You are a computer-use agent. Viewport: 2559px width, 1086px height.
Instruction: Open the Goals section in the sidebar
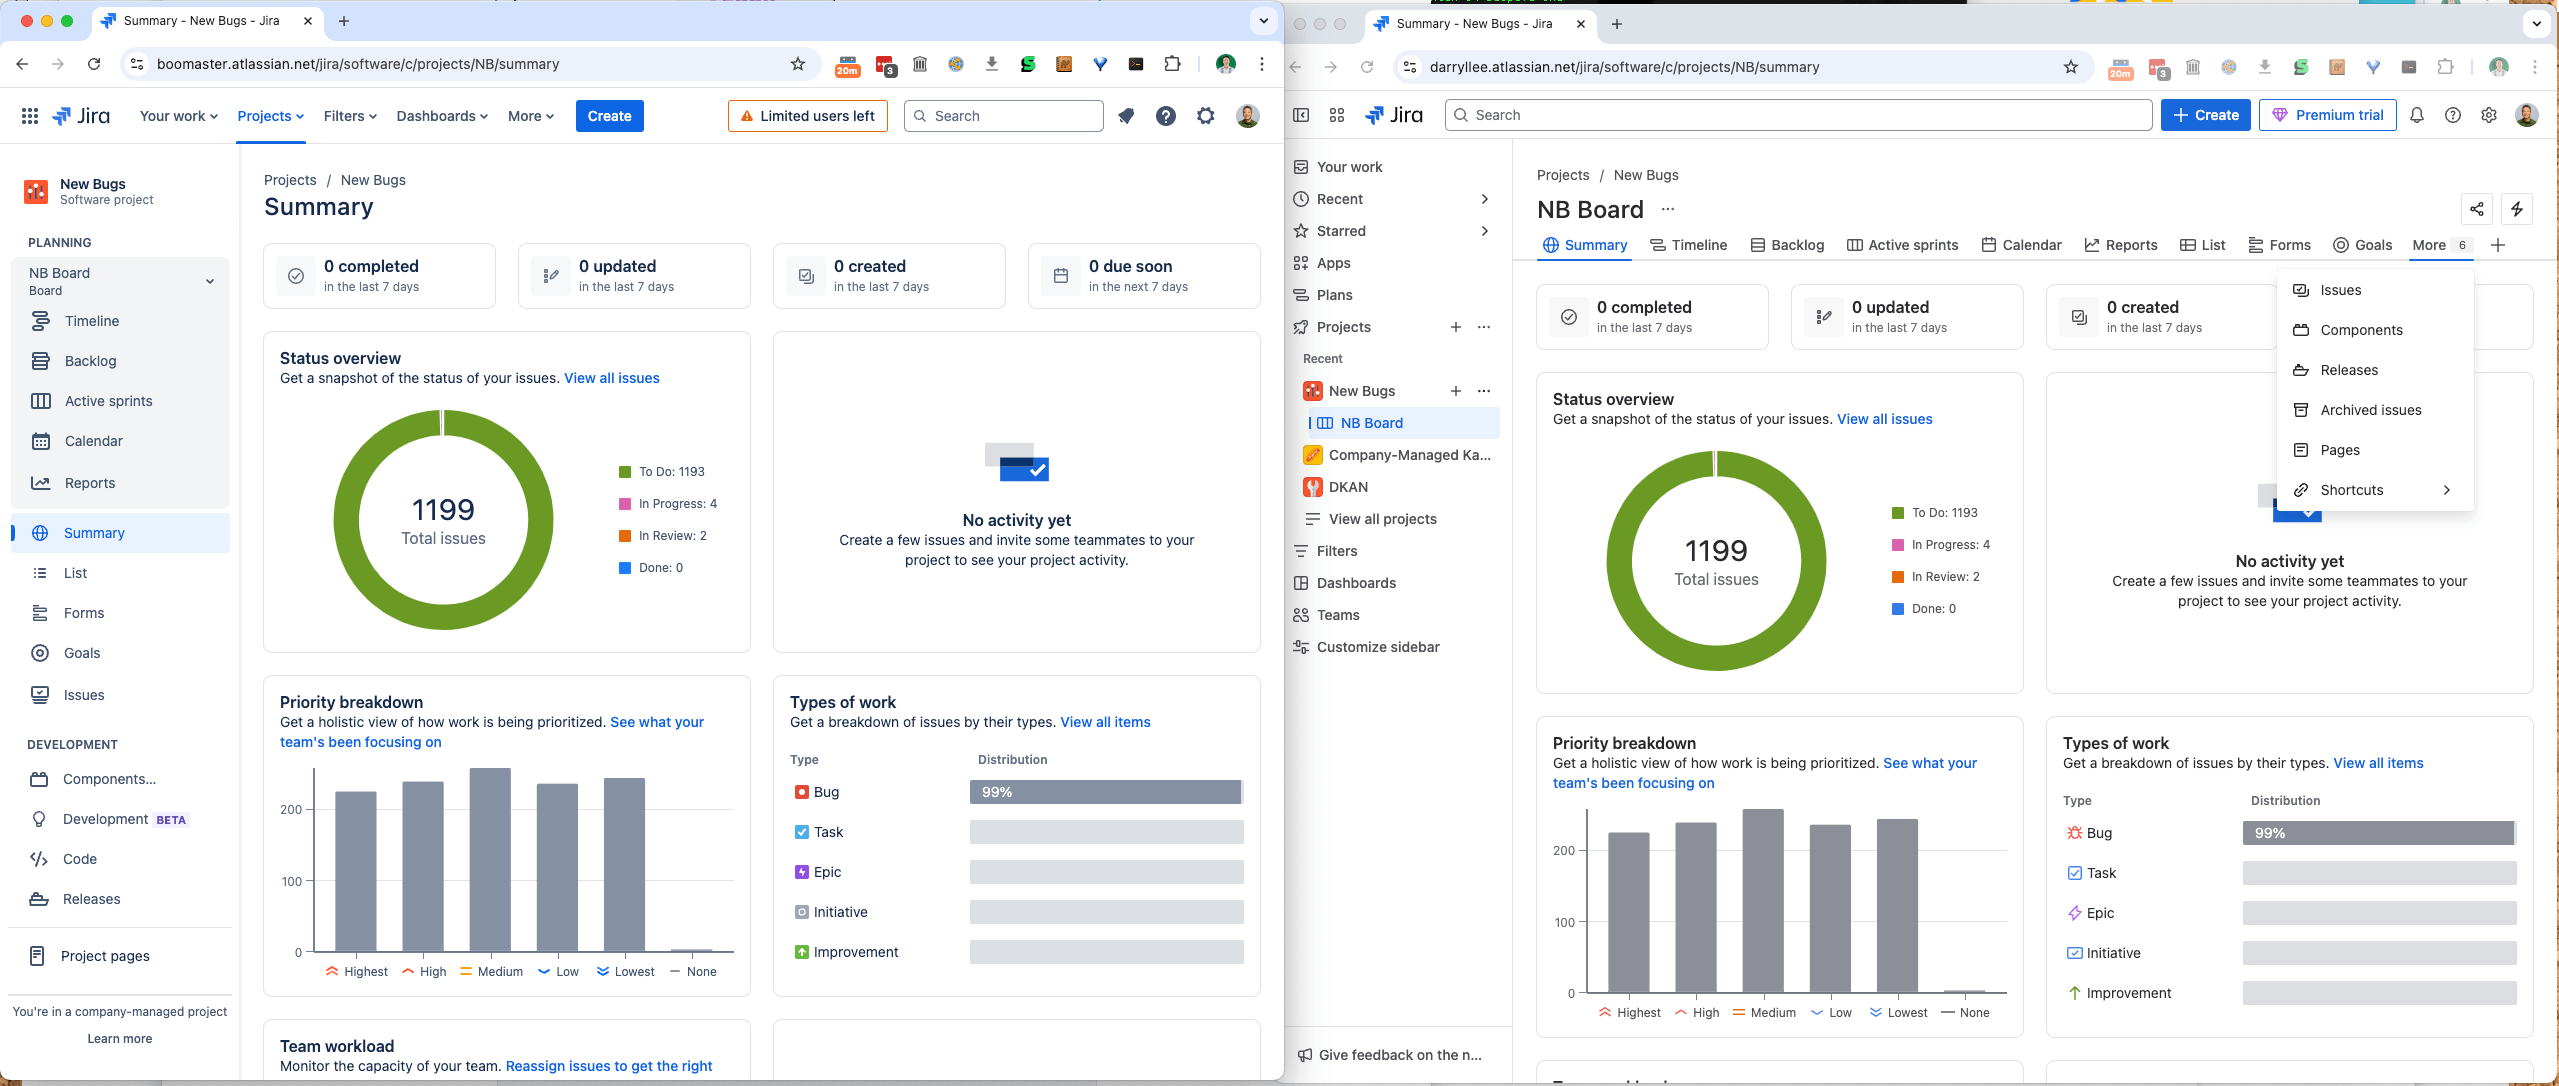pos(81,653)
